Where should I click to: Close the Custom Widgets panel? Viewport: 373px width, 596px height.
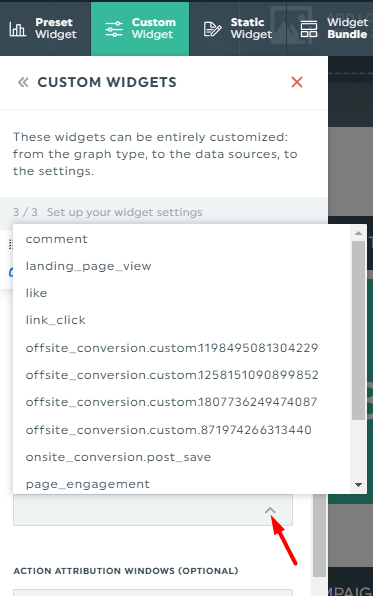click(x=297, y=82)
